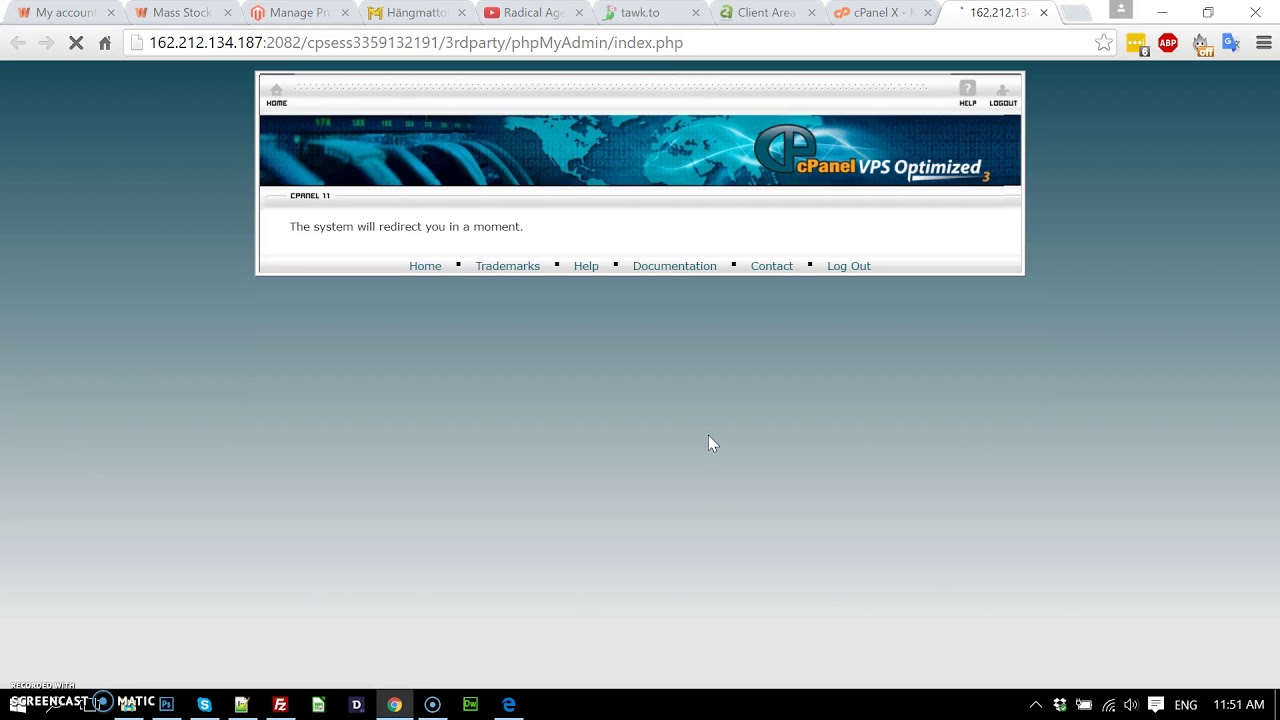This screenshot has width=1280, height=720.
Task: Open Skype from the taskbar
Action: pyautogui.click(x=204, y=704)
